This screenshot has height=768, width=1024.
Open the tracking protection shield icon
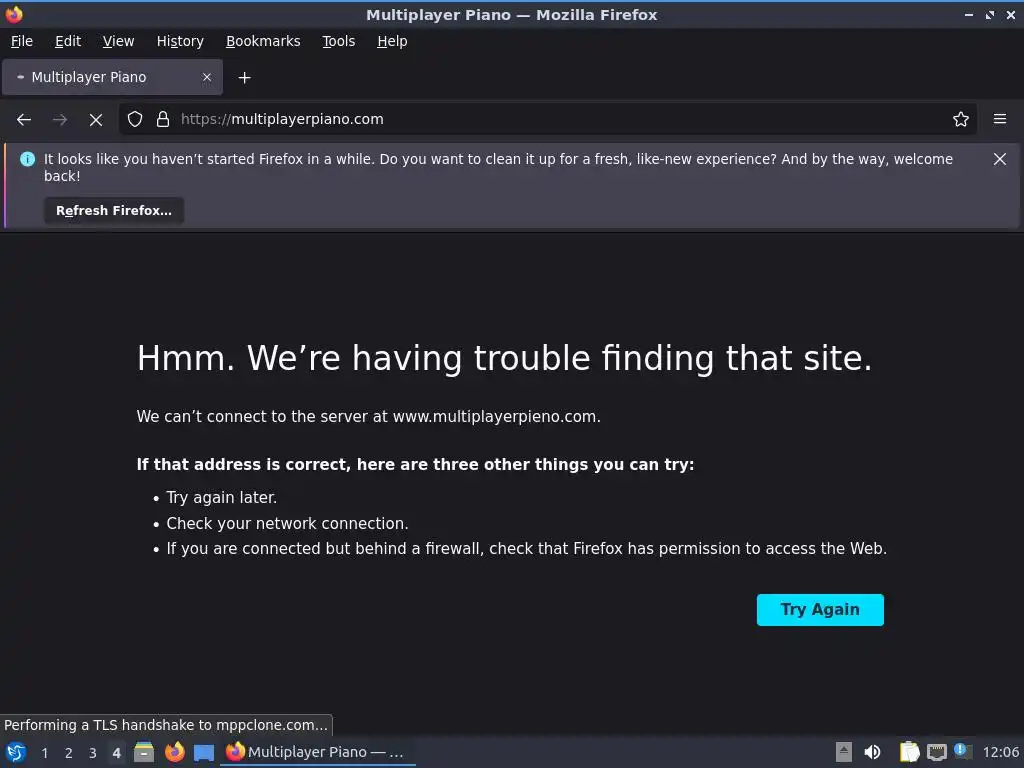click(135, 119)
